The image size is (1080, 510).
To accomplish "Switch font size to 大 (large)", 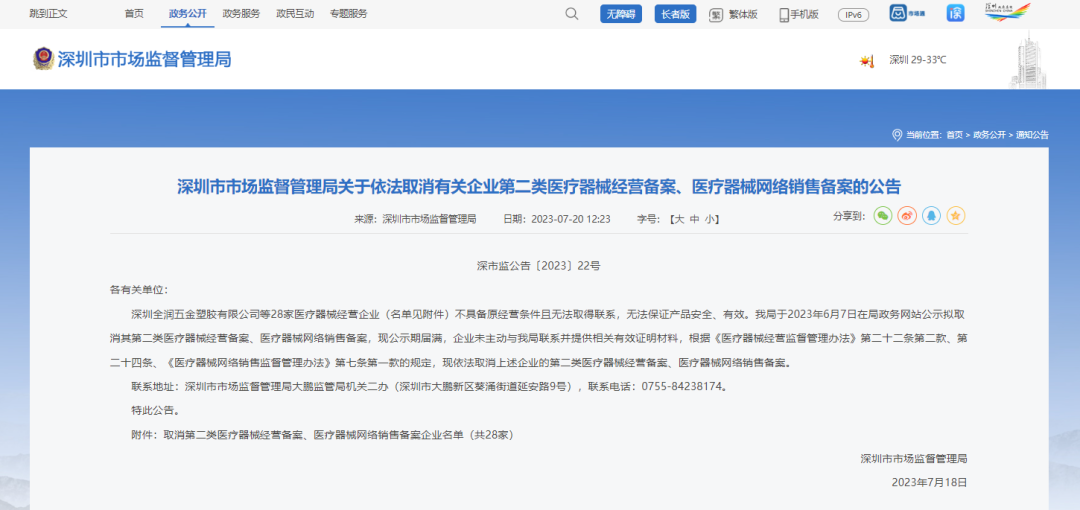I will (x=679, y=219).
